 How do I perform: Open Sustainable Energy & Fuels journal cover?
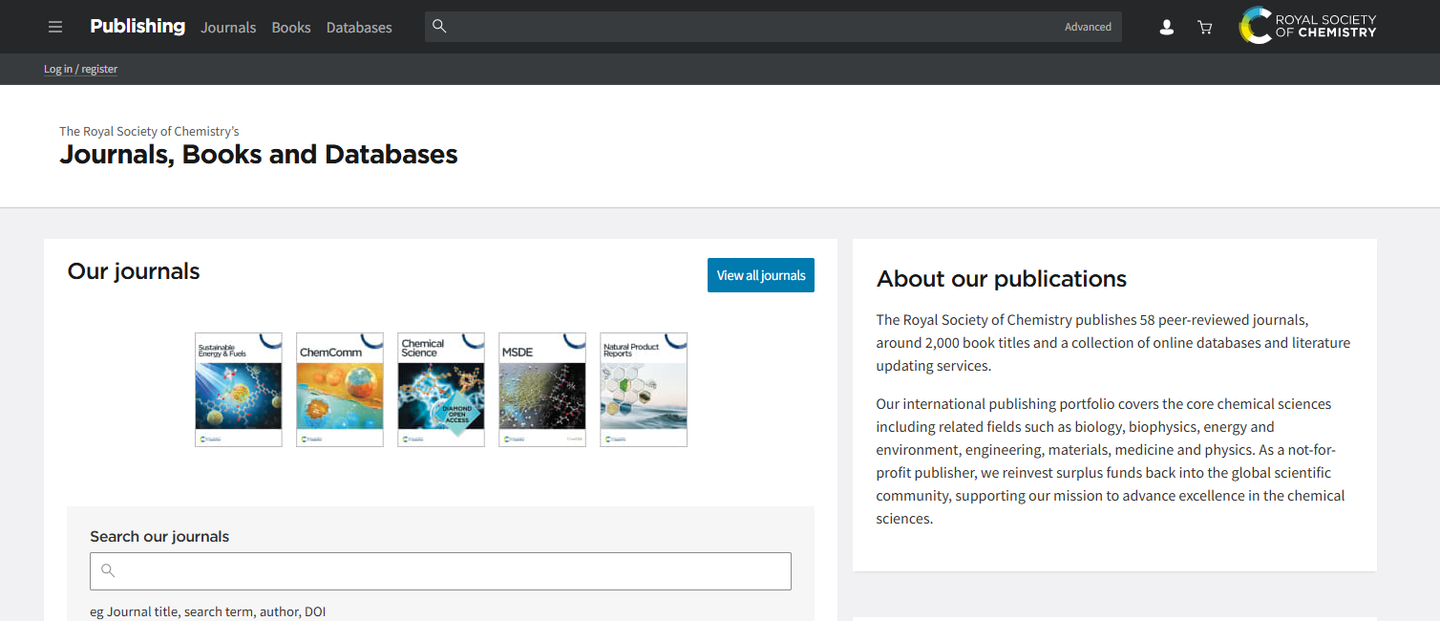(238, 390)
